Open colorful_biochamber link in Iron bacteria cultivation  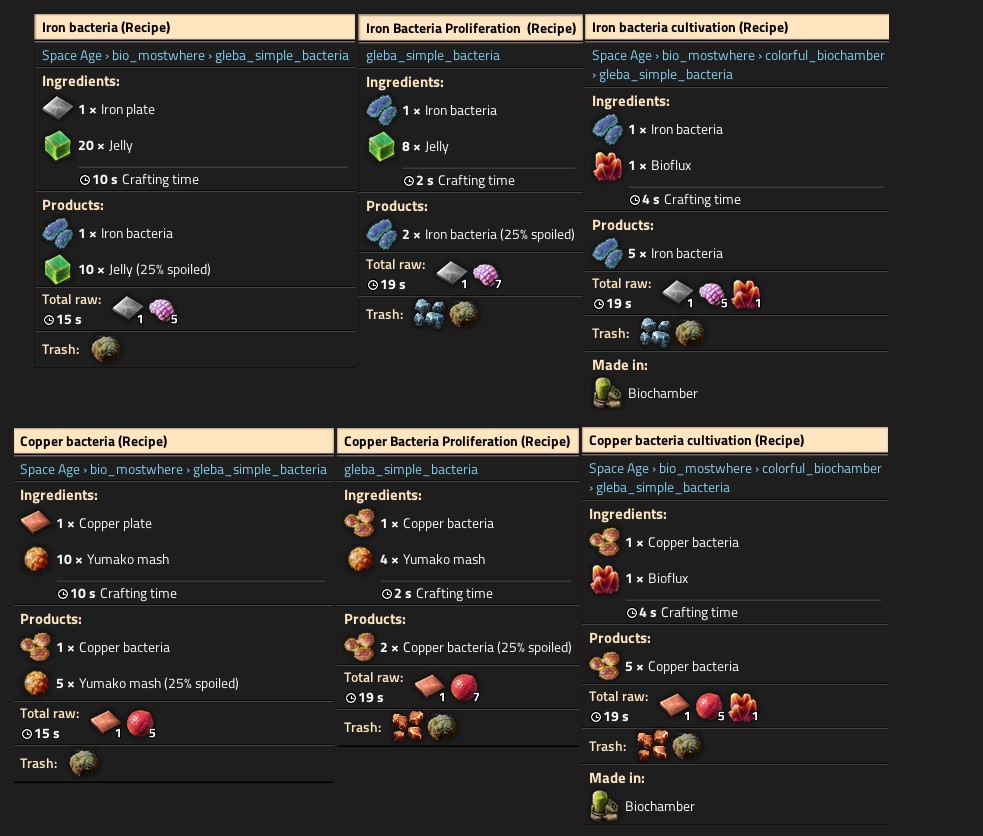click(824, 55)
